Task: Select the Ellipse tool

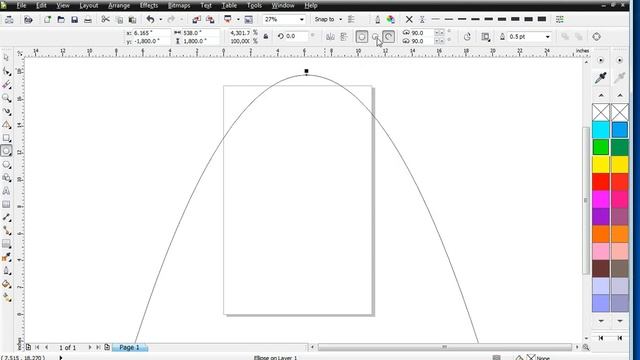Action: point(6,151)
